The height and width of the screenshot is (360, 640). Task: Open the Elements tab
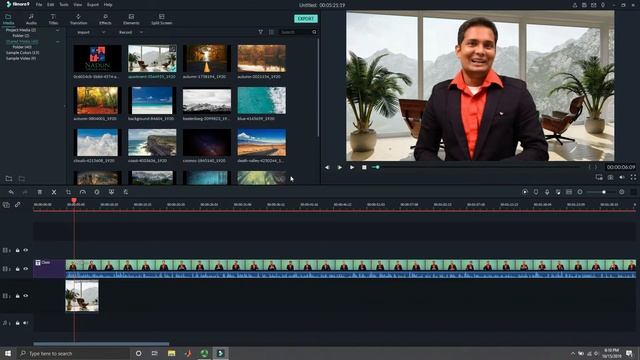131,19
